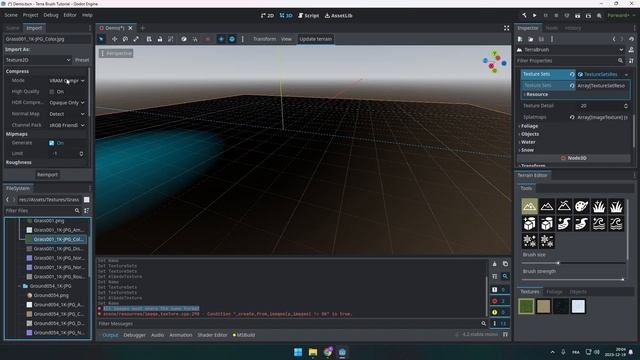
Task: Open the Perspective view menu button
Action: (116, 53)
